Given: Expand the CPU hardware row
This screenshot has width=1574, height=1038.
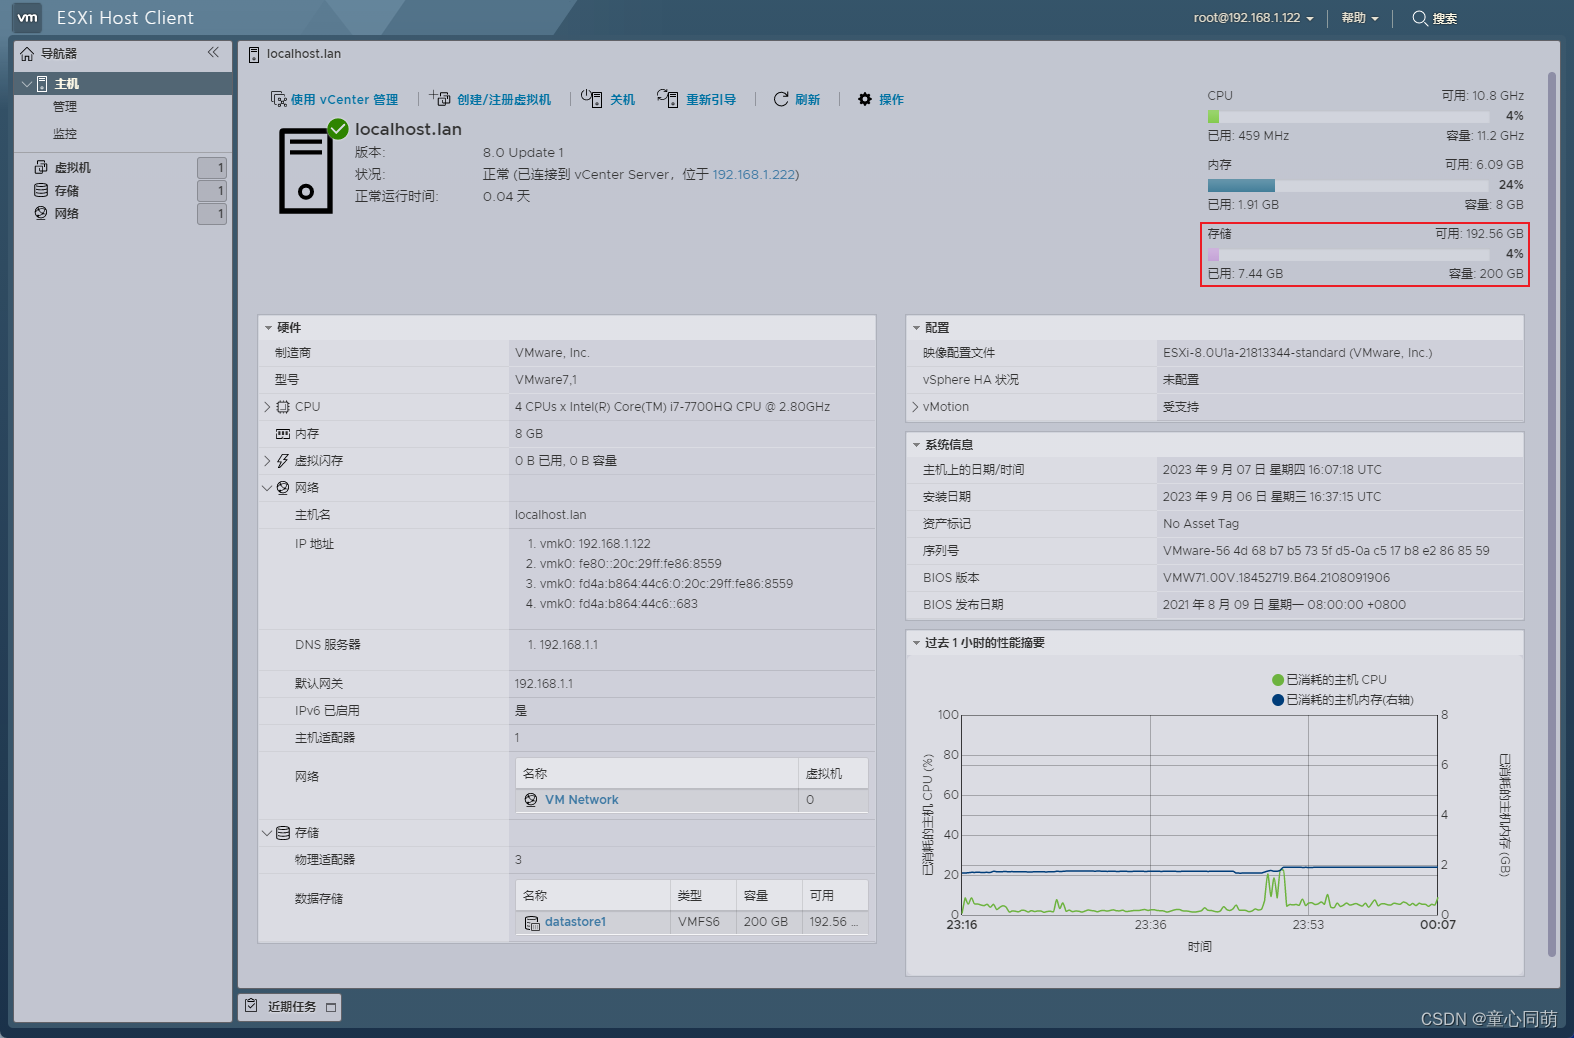Looking at the screenshot, I should click(x=267, y=407).
